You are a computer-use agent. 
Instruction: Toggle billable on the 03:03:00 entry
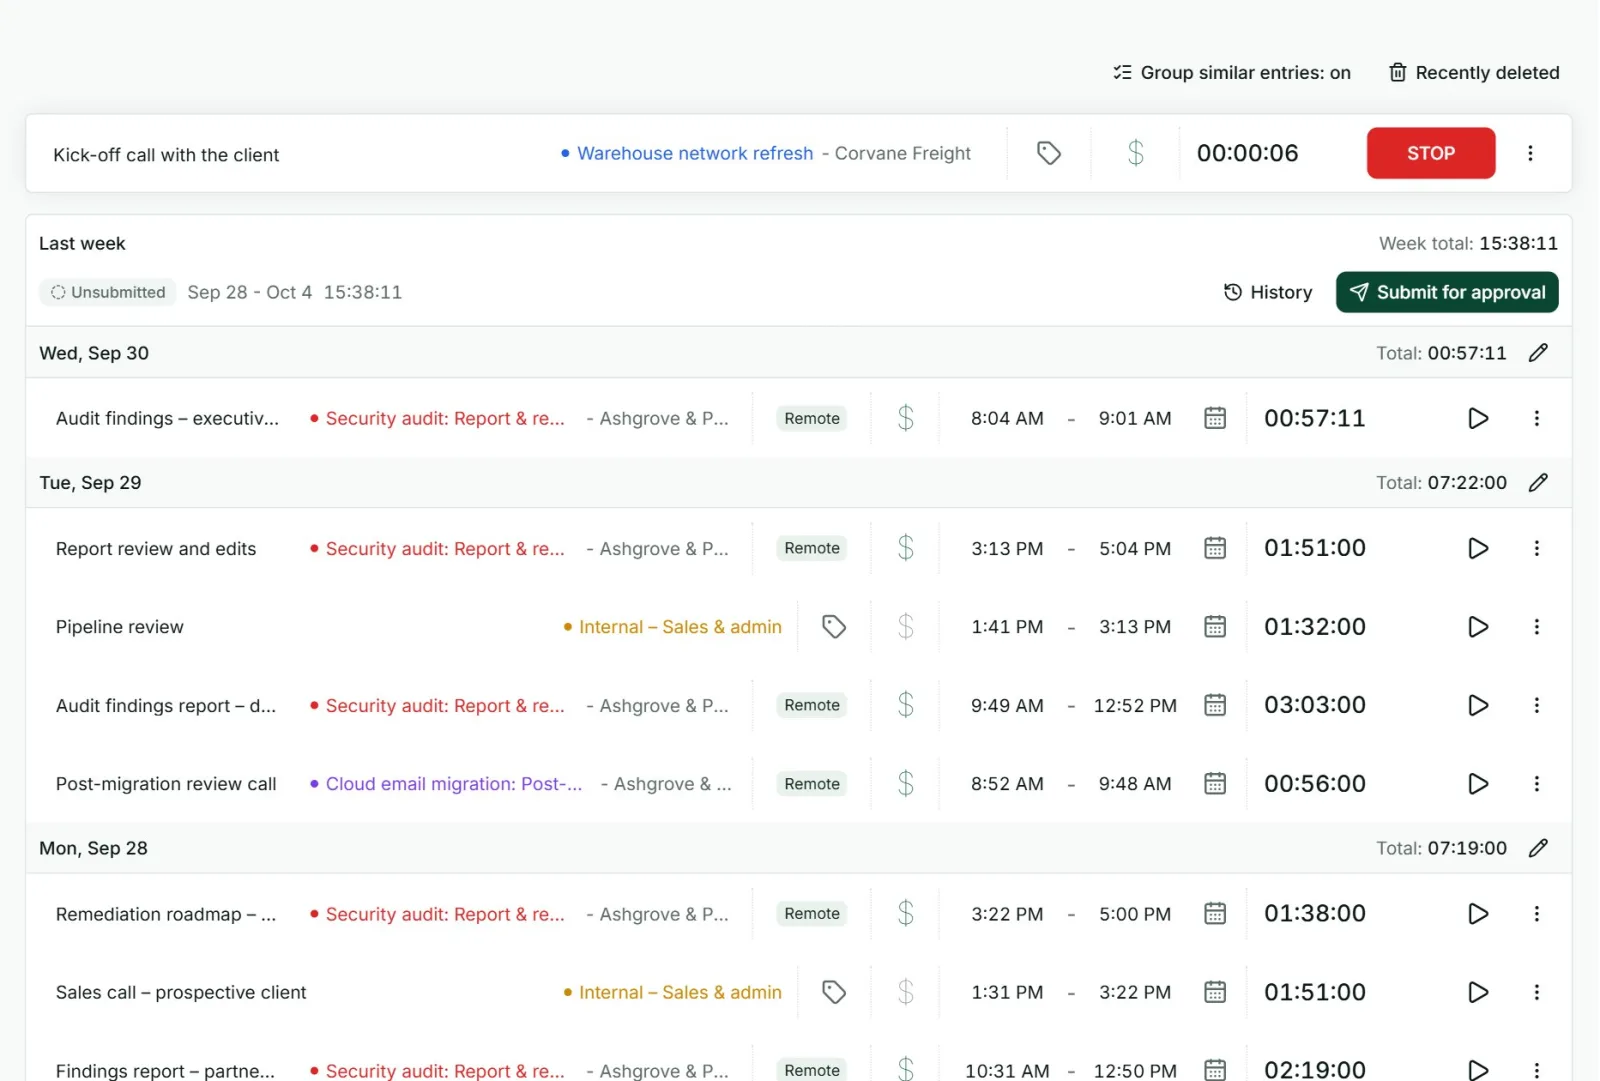(906, 705)
